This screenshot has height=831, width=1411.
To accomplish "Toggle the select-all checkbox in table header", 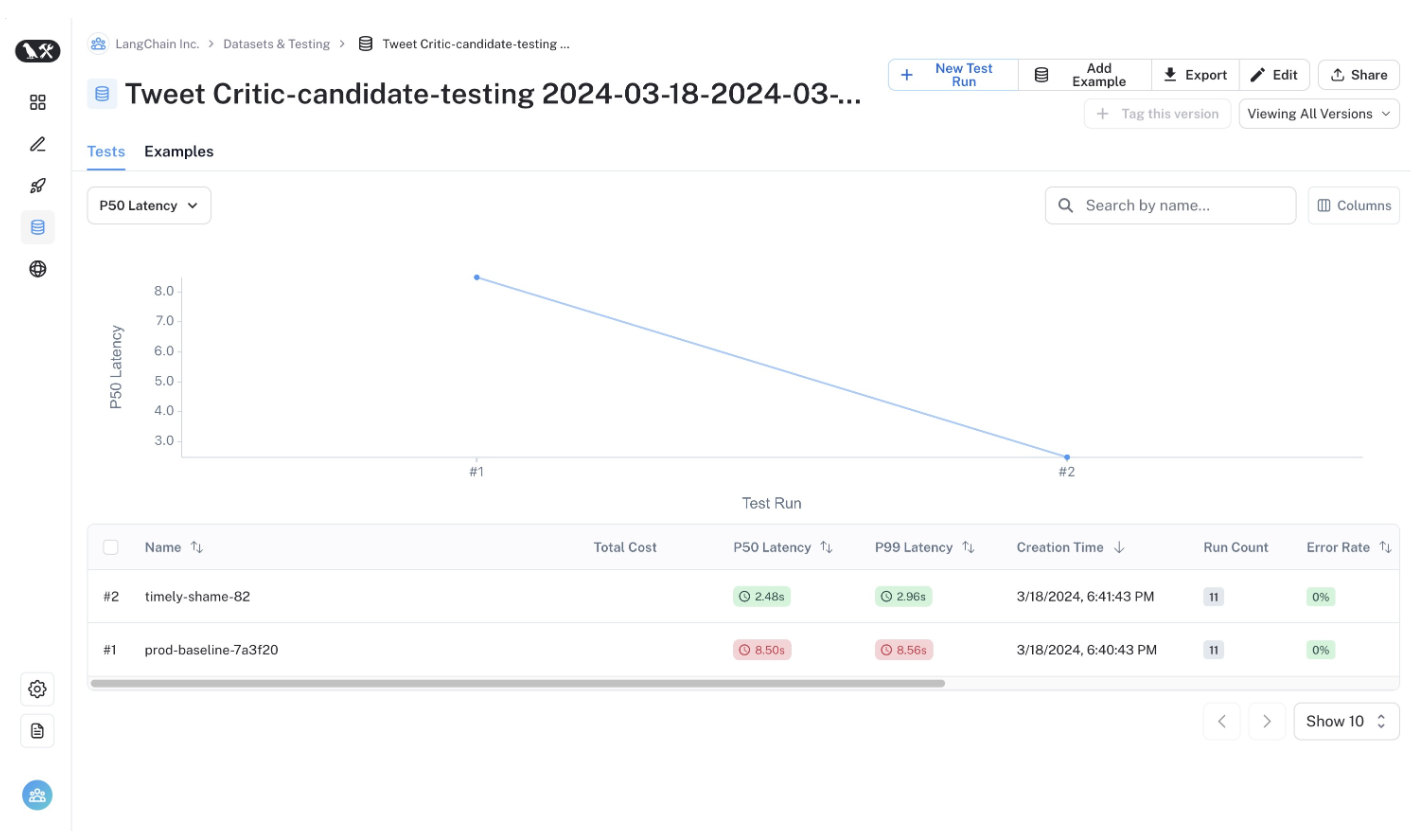I will (111, 547).
